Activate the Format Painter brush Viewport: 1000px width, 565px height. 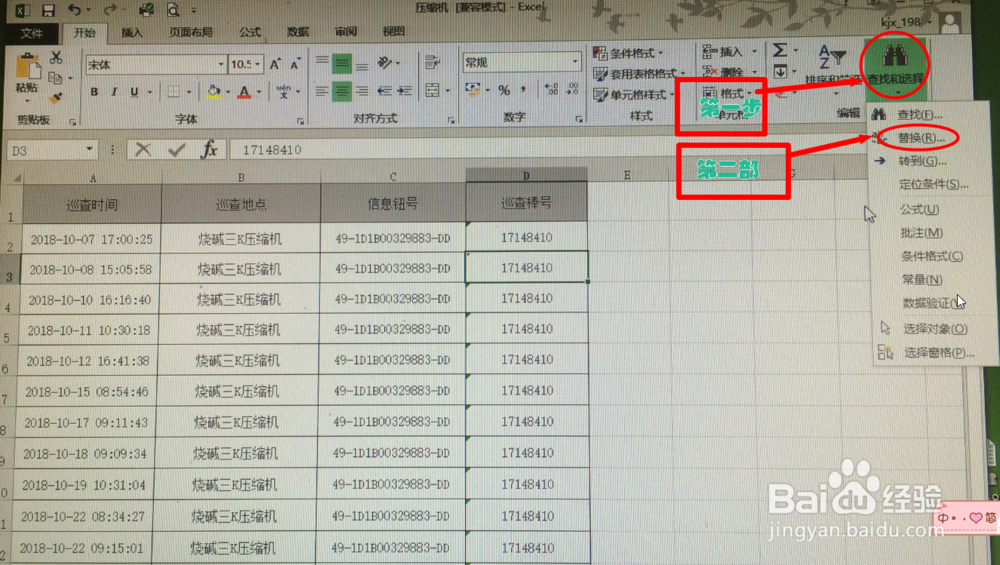coord(56,98)
